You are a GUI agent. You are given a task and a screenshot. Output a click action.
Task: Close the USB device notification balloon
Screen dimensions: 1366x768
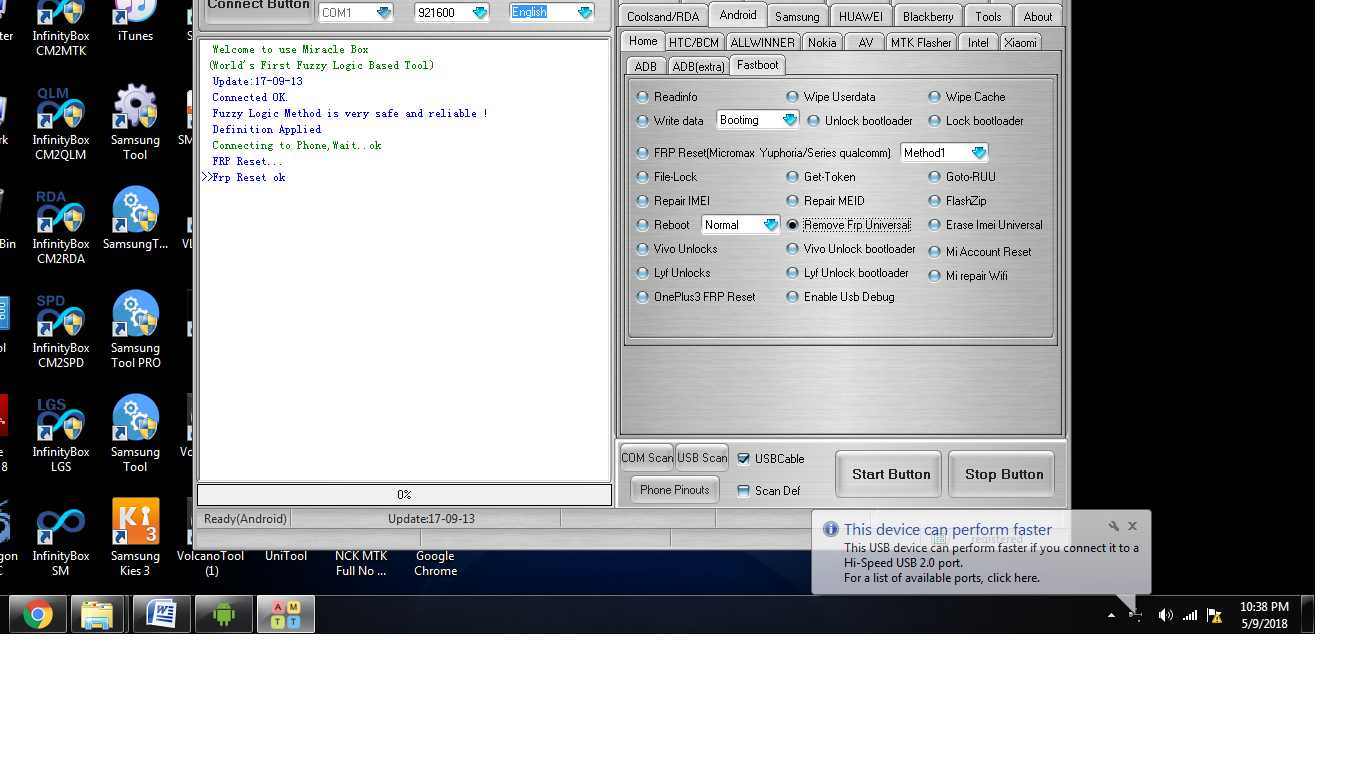click(x=1132, y=526)
